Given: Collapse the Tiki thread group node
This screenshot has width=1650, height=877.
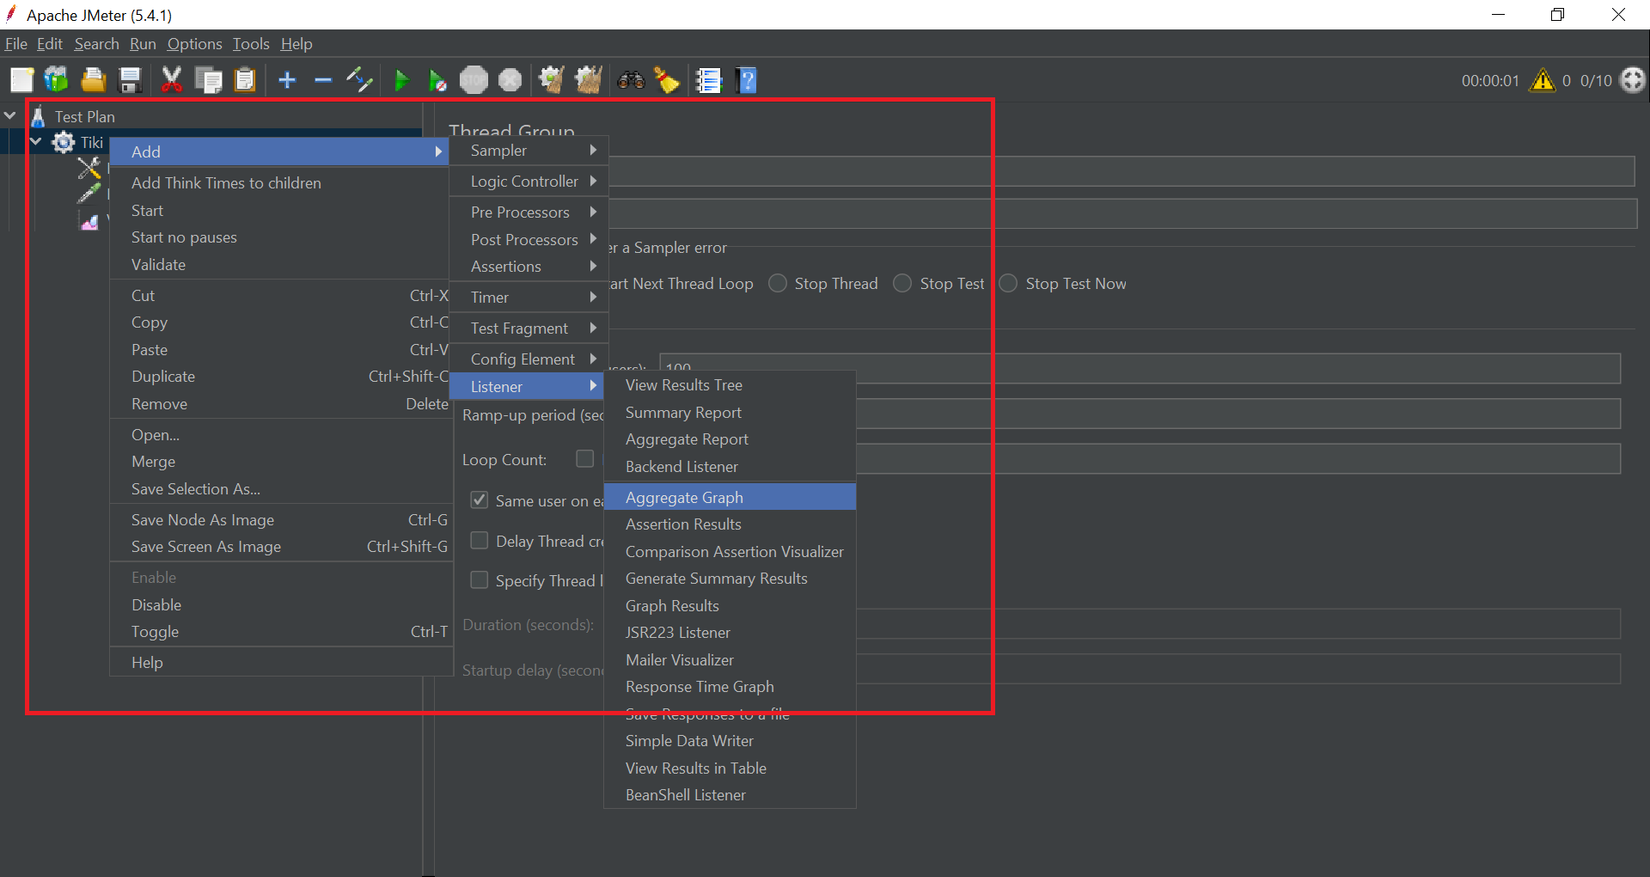Looking at the screenshot, I should (36, 142).
